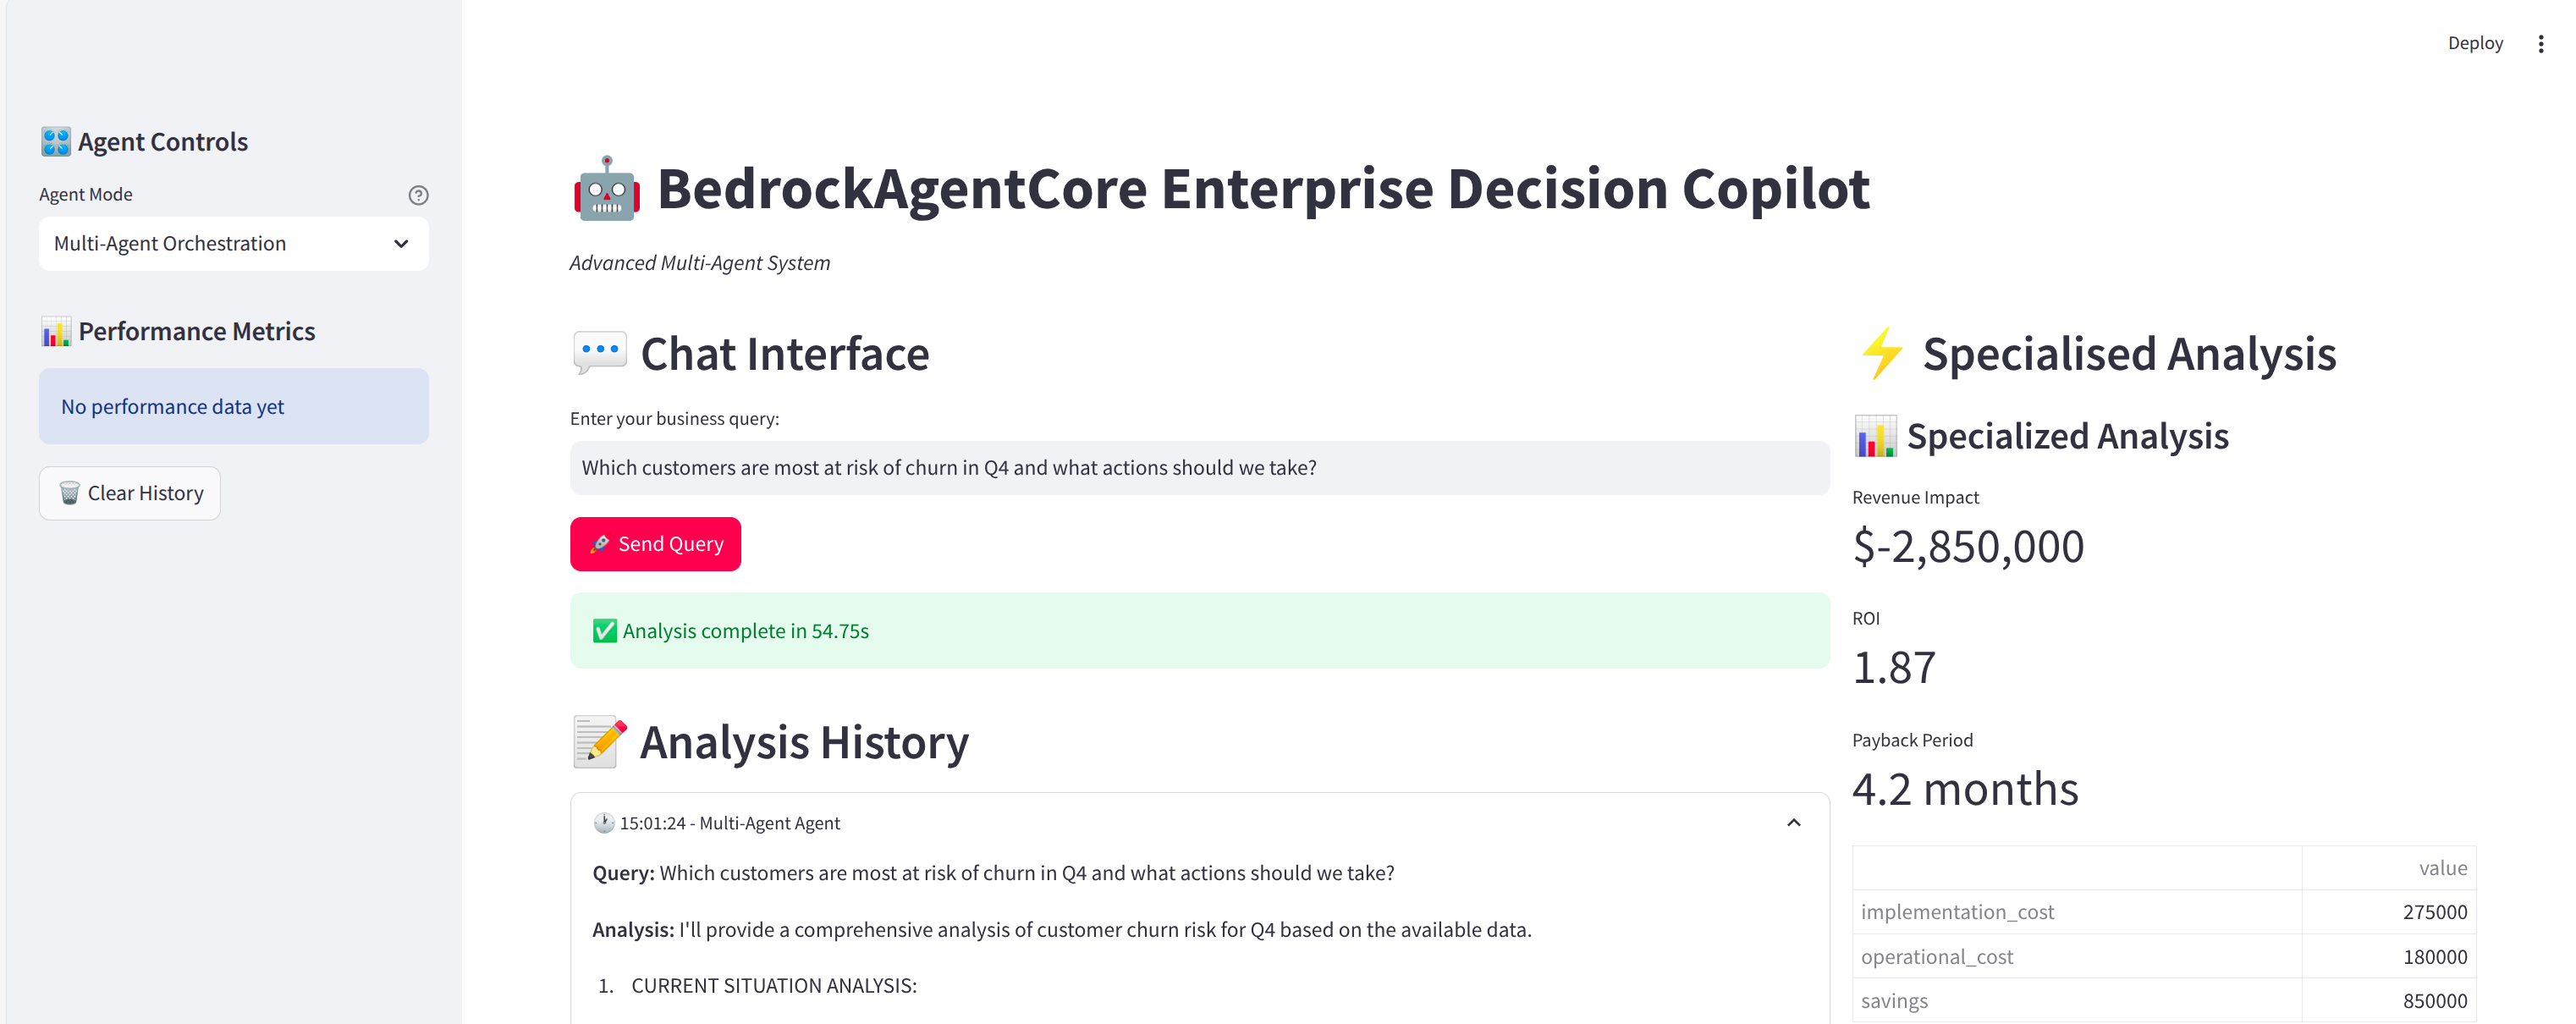This screenshot has width=2576, height=1024.
Task: Click the green checkmark in the Analysis complete banner
Action: coord(604,631)
